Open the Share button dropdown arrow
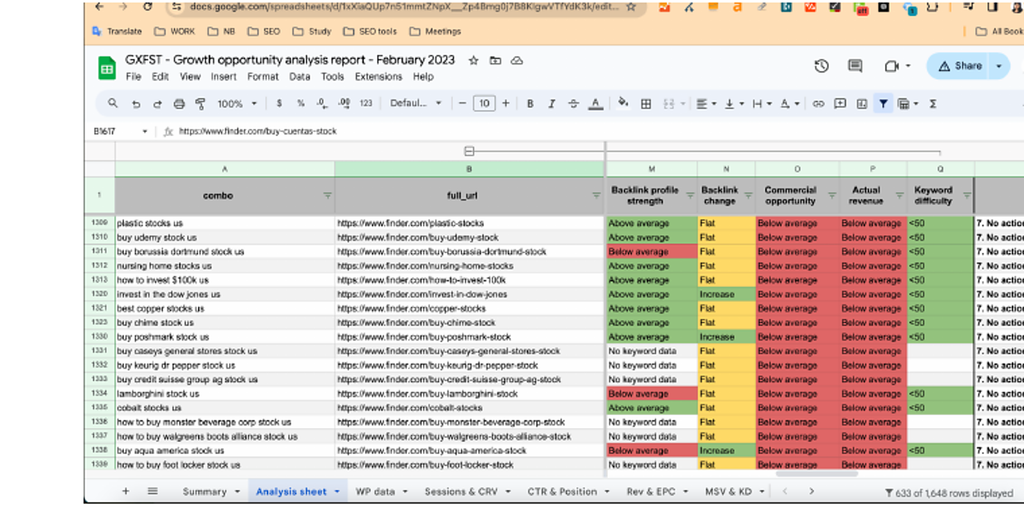This screenshot has width=1024, height=525. pos(999,66)
